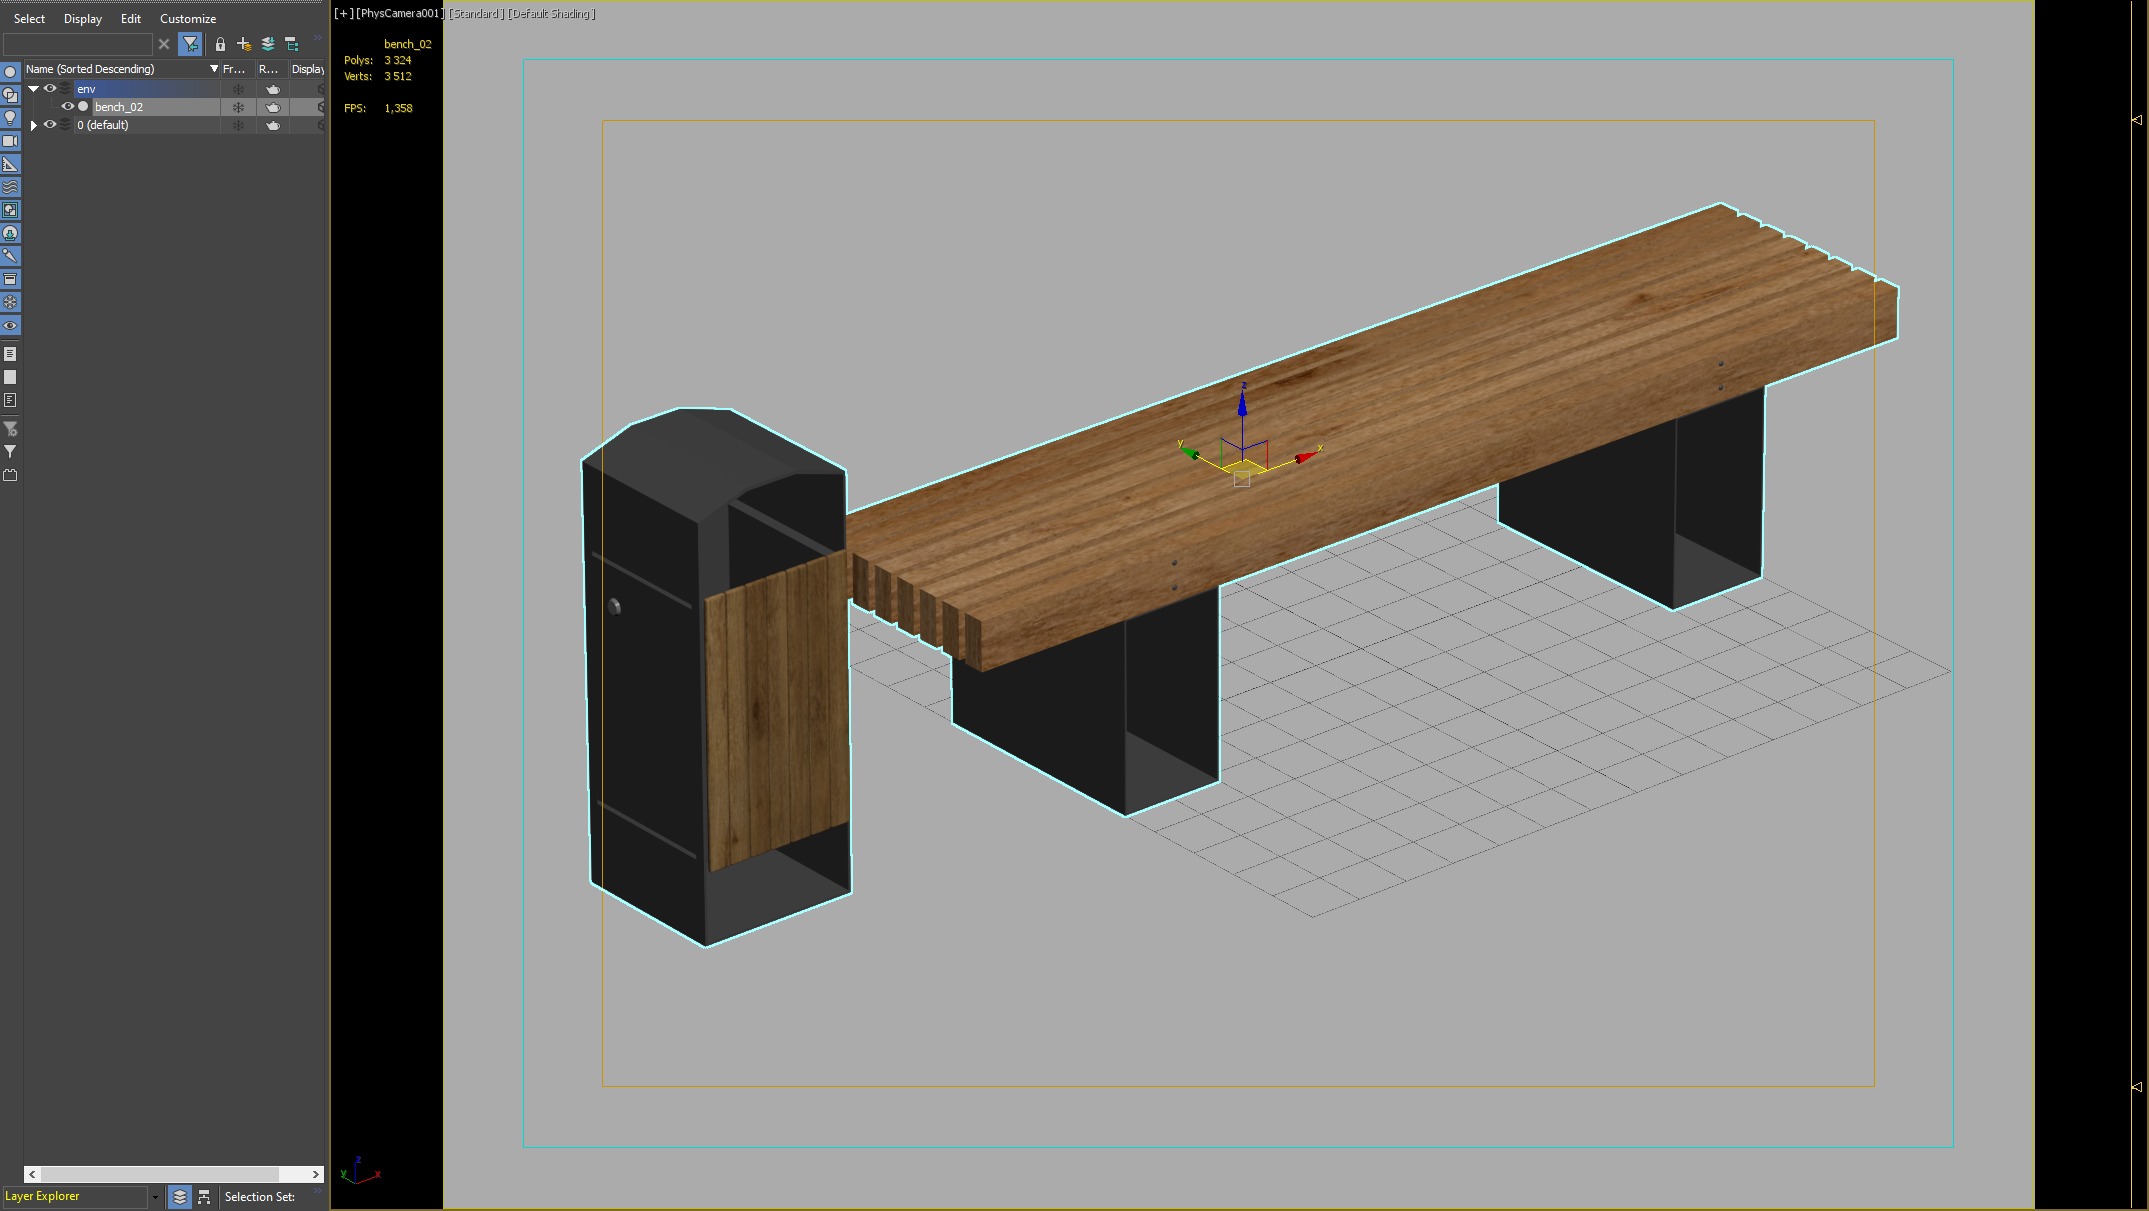
Task: Open the Display menu
Action: pos(83,18)
